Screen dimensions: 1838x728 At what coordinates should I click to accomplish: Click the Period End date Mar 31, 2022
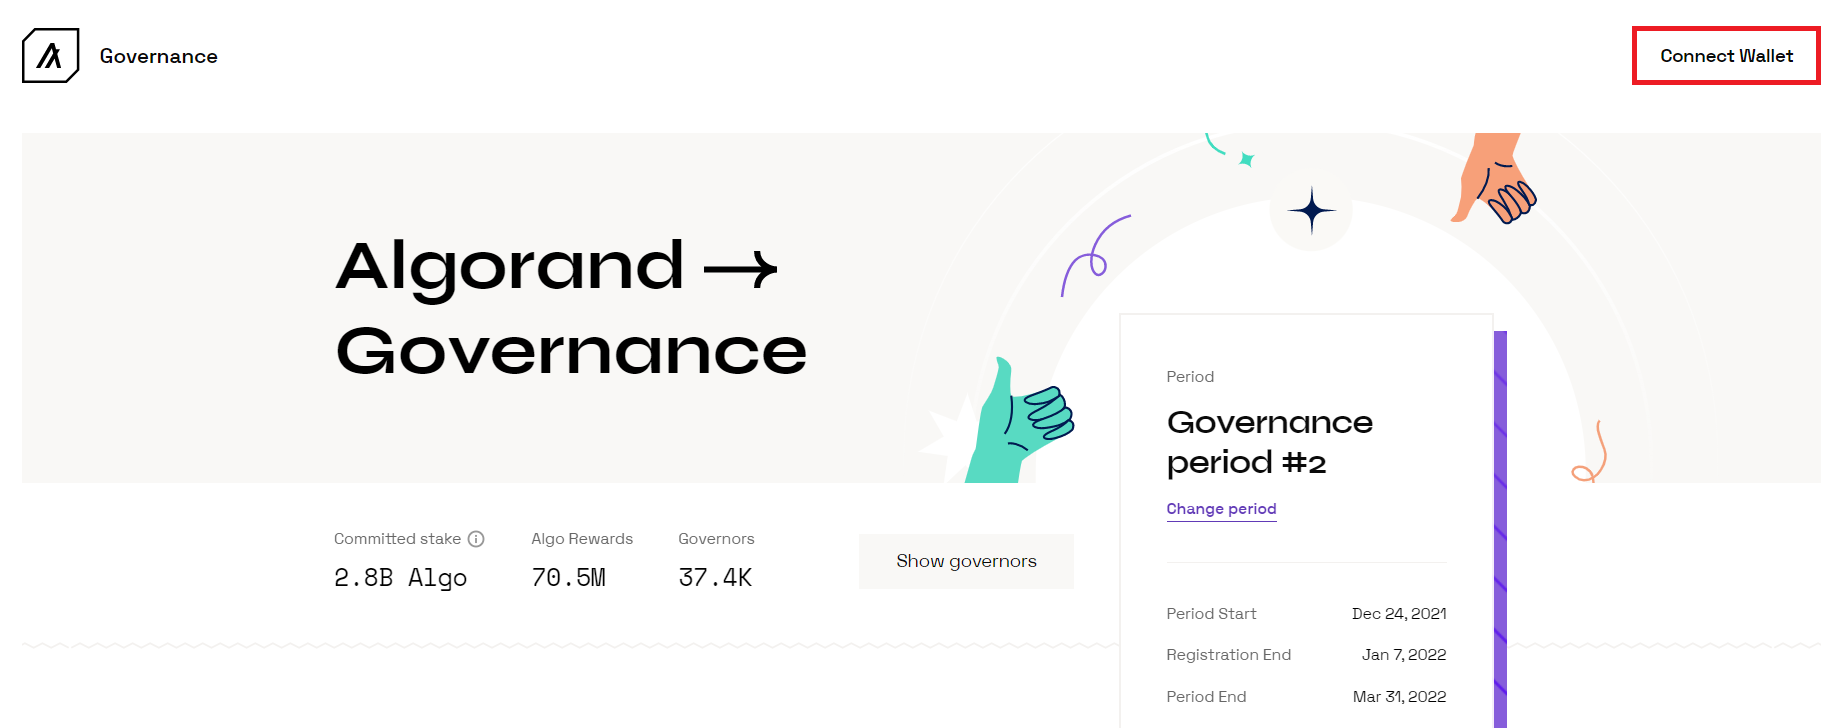pyautogui.click(x=1399, y=696)
